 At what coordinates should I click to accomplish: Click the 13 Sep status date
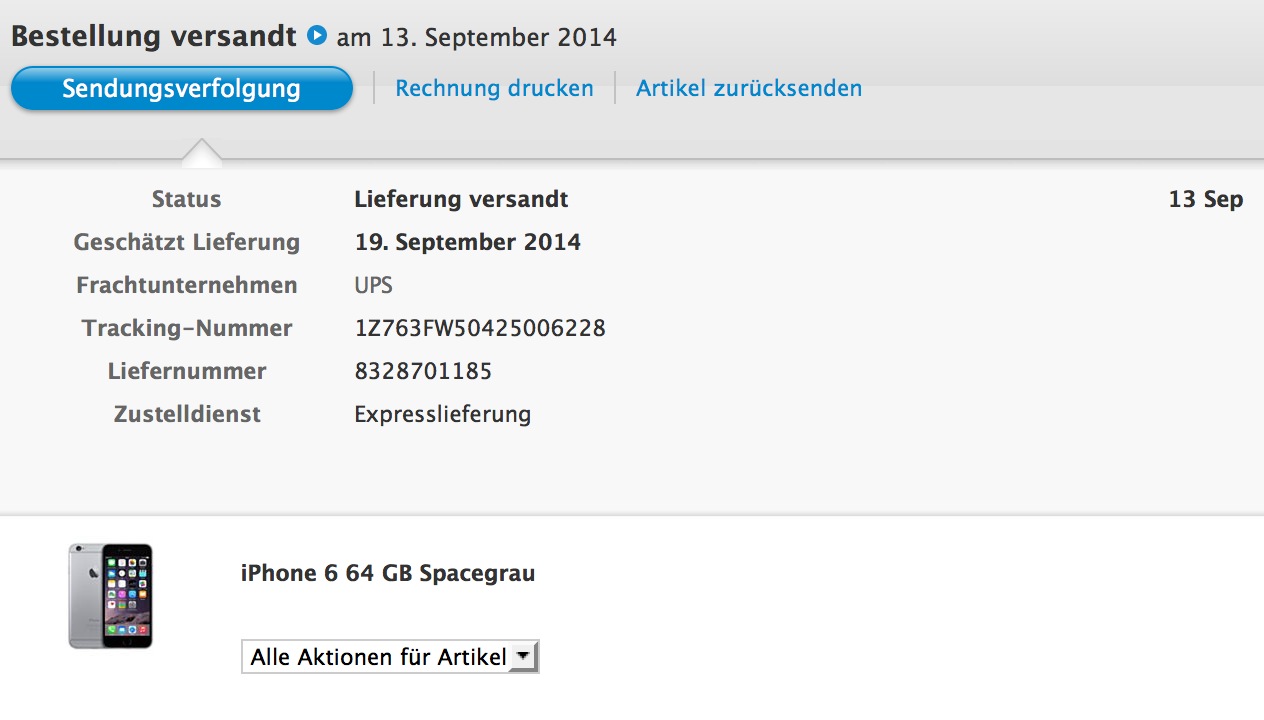pyautogui.click(x=1205, y=199)
